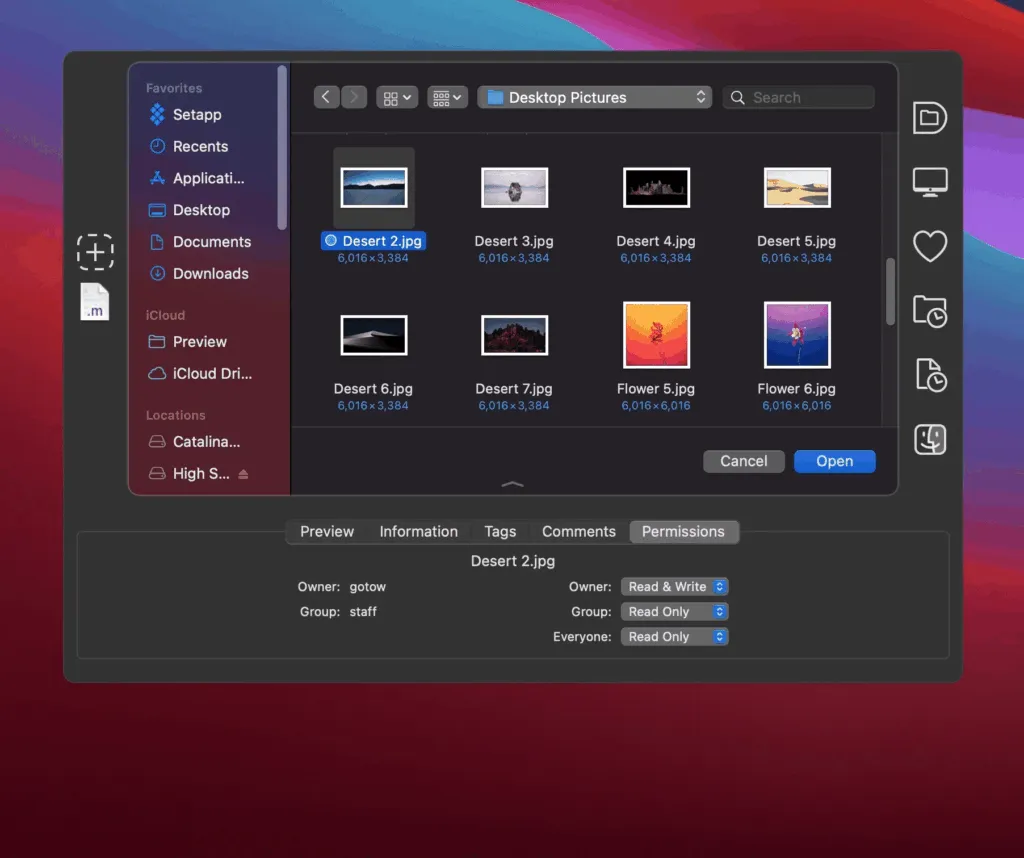1024x858 pixels.
Task: Show the Comments tab
Action: pos(578,531)
